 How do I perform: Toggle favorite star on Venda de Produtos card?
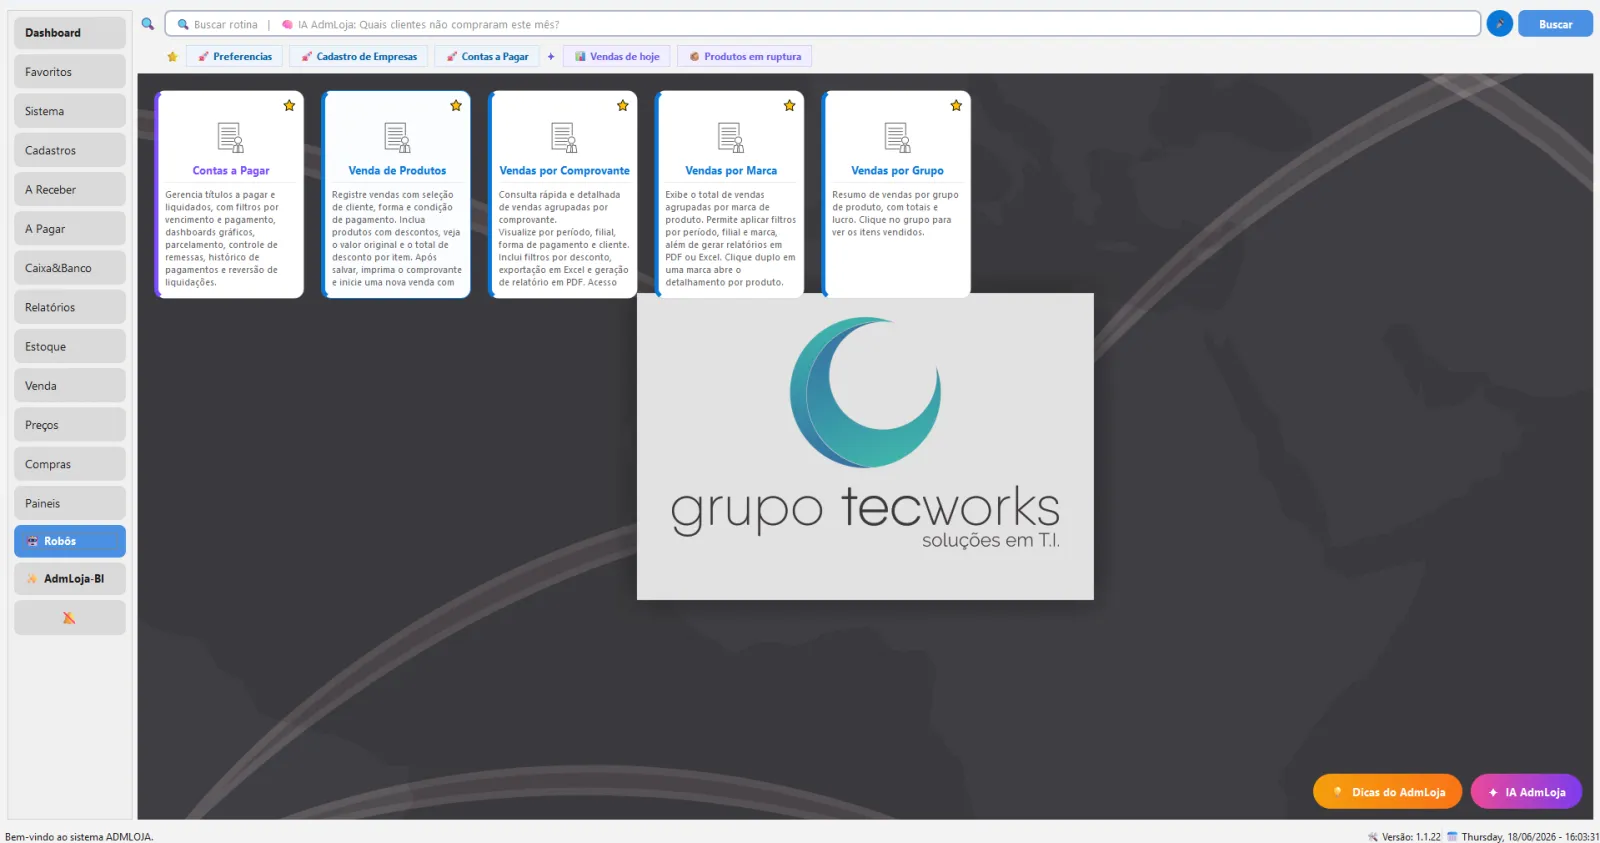[x=456, y=105]
